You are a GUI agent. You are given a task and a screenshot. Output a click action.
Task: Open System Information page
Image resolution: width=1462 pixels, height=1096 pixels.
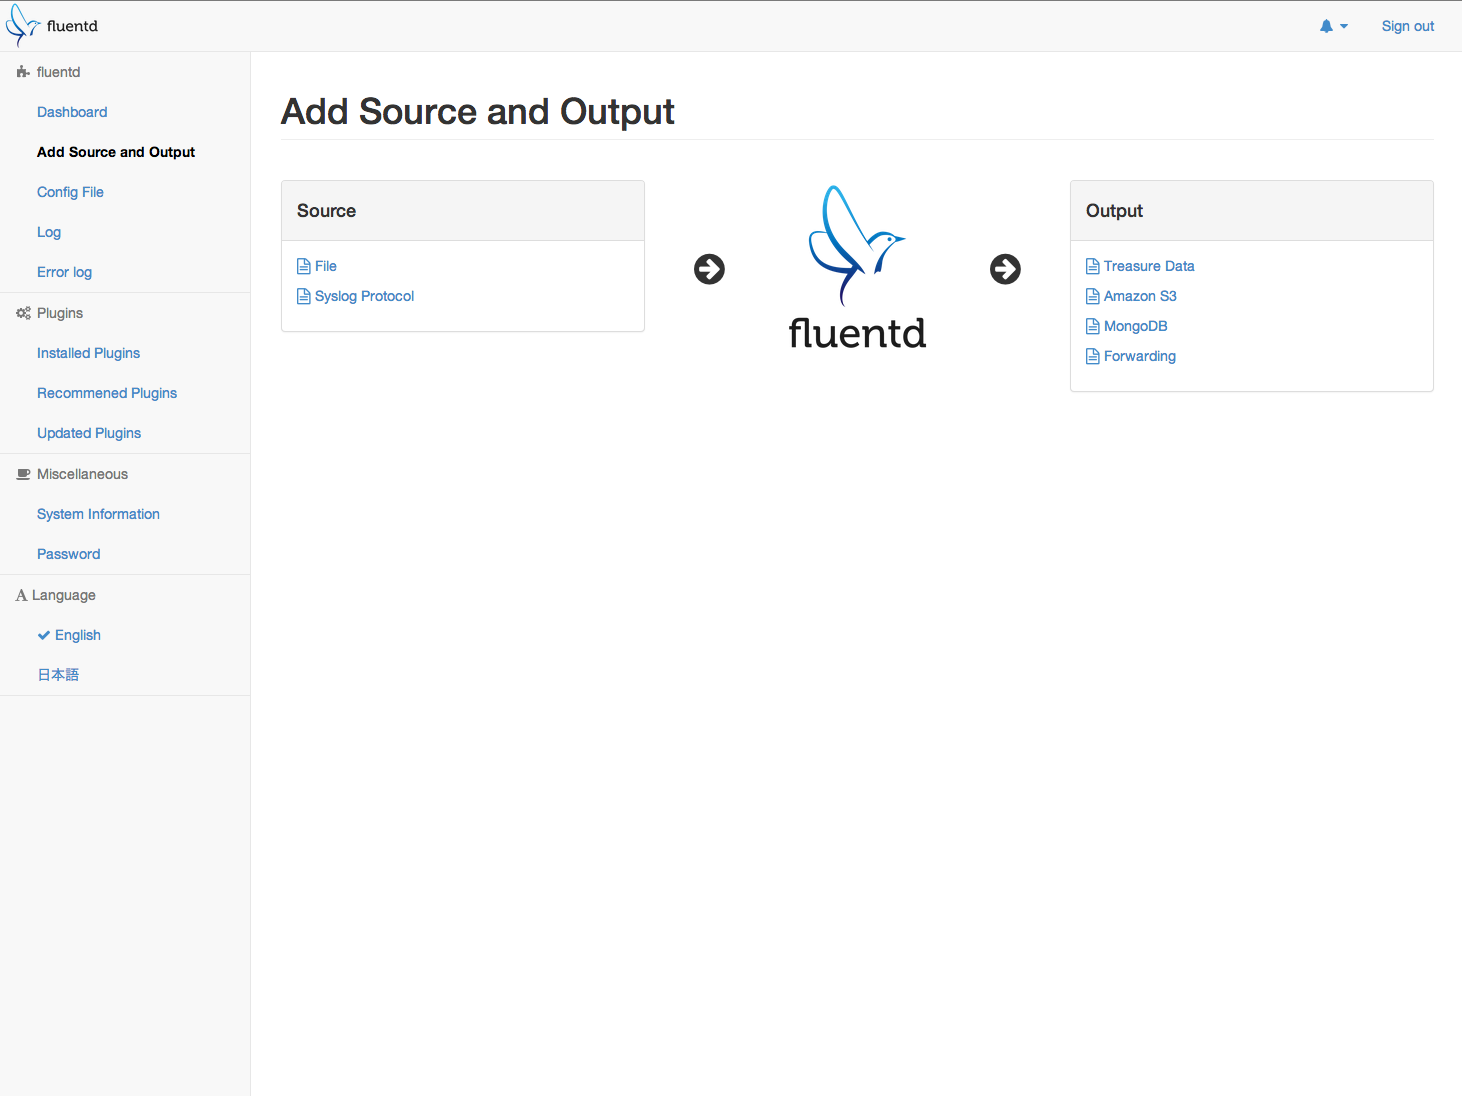coord(98,514)
